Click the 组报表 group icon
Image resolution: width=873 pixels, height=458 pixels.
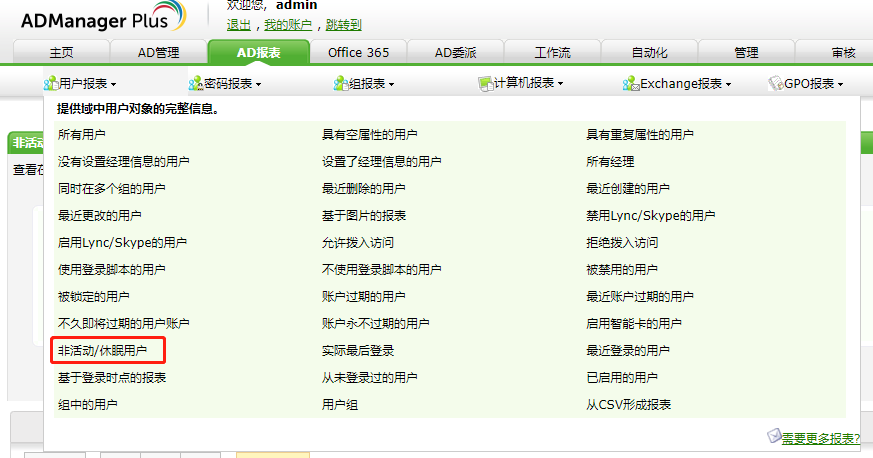pos(340,83)
